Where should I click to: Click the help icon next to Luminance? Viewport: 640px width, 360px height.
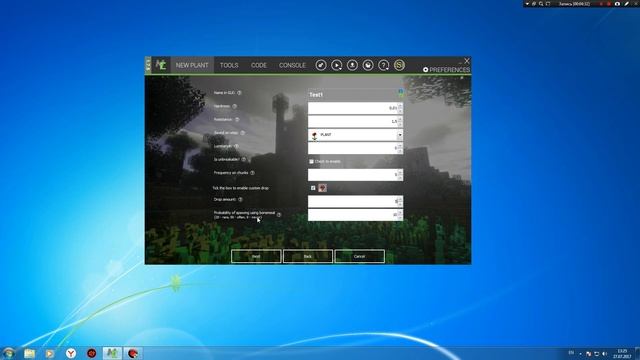(x=236, y=146)
